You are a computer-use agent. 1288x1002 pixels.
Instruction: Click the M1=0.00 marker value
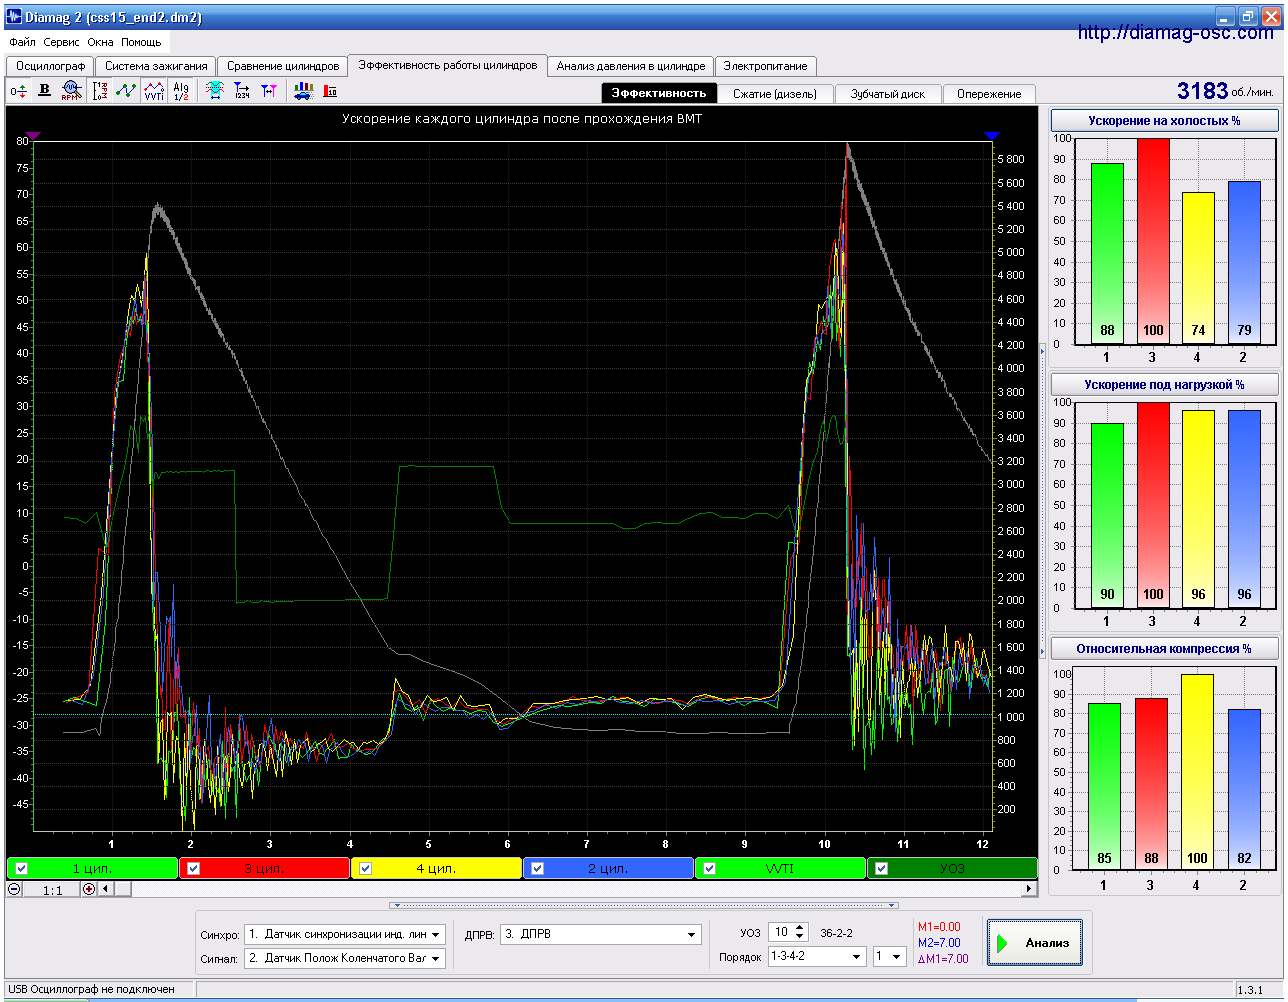pos(938,927)
